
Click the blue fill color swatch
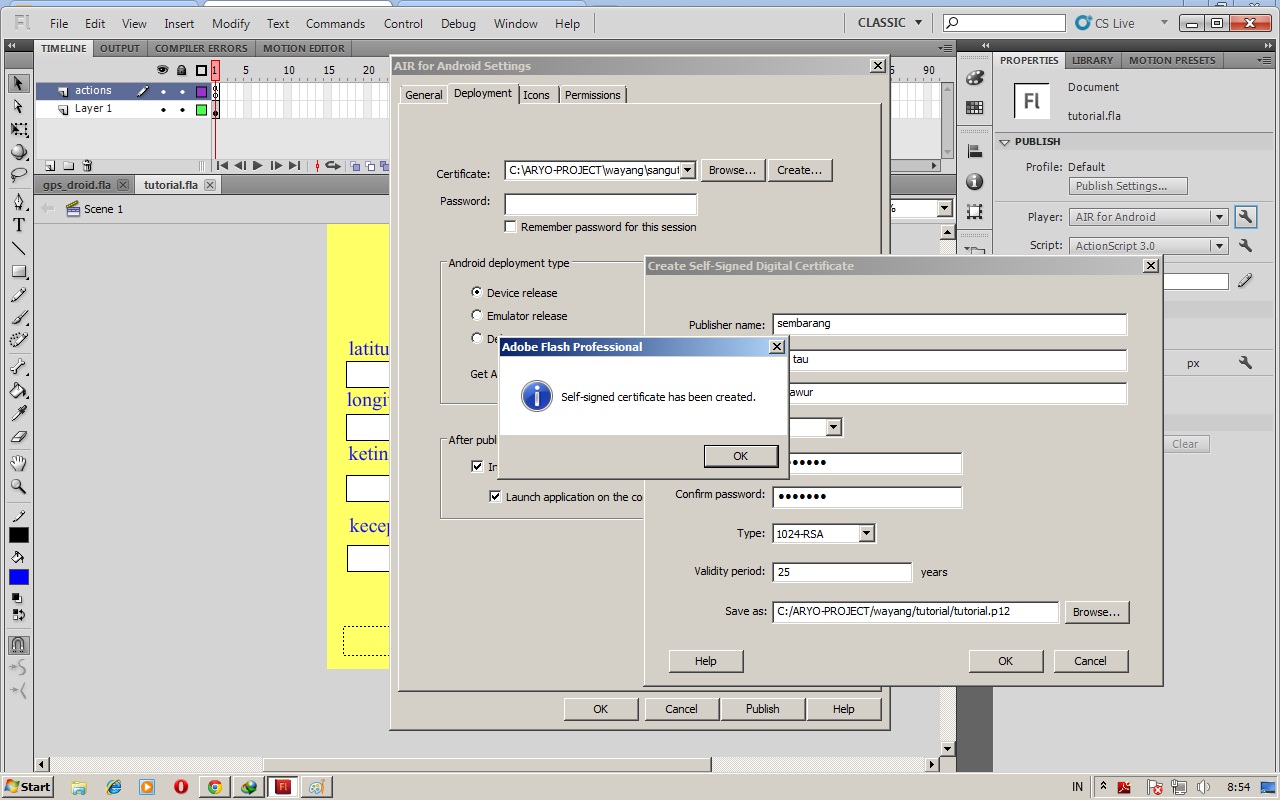tap(18, 577)
